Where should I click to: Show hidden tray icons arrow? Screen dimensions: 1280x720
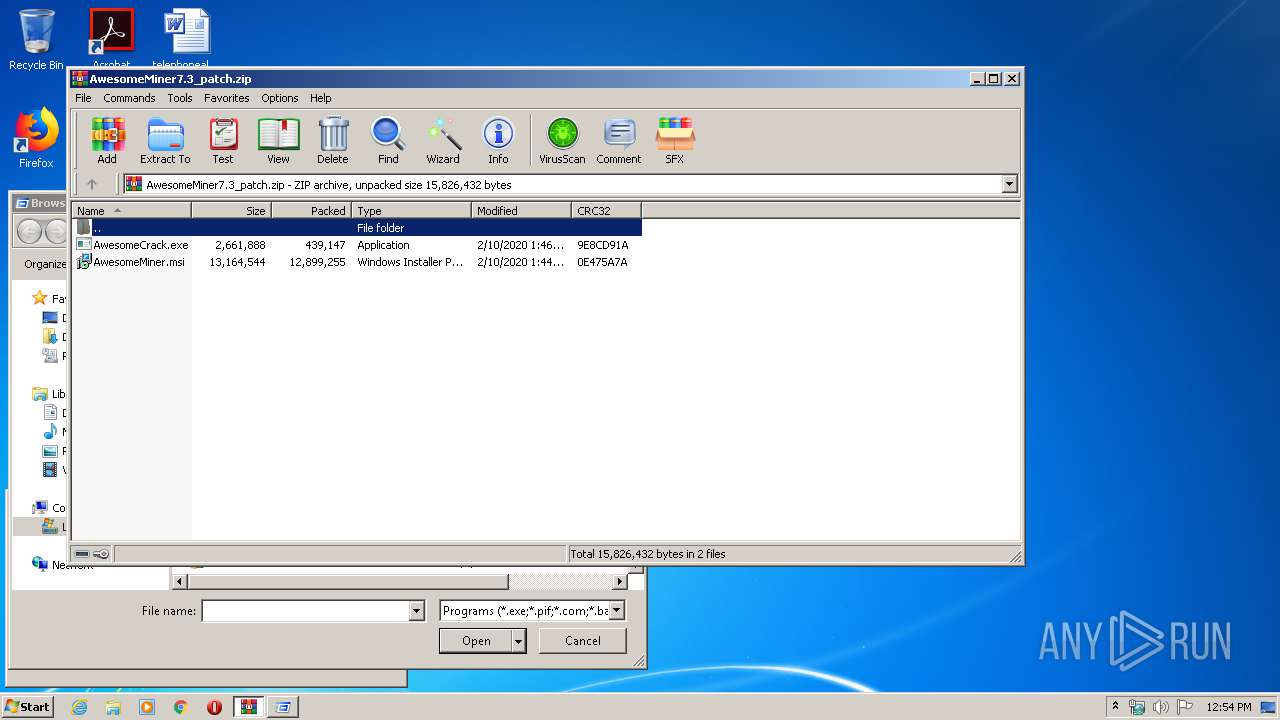click(x=1115, y=707)
